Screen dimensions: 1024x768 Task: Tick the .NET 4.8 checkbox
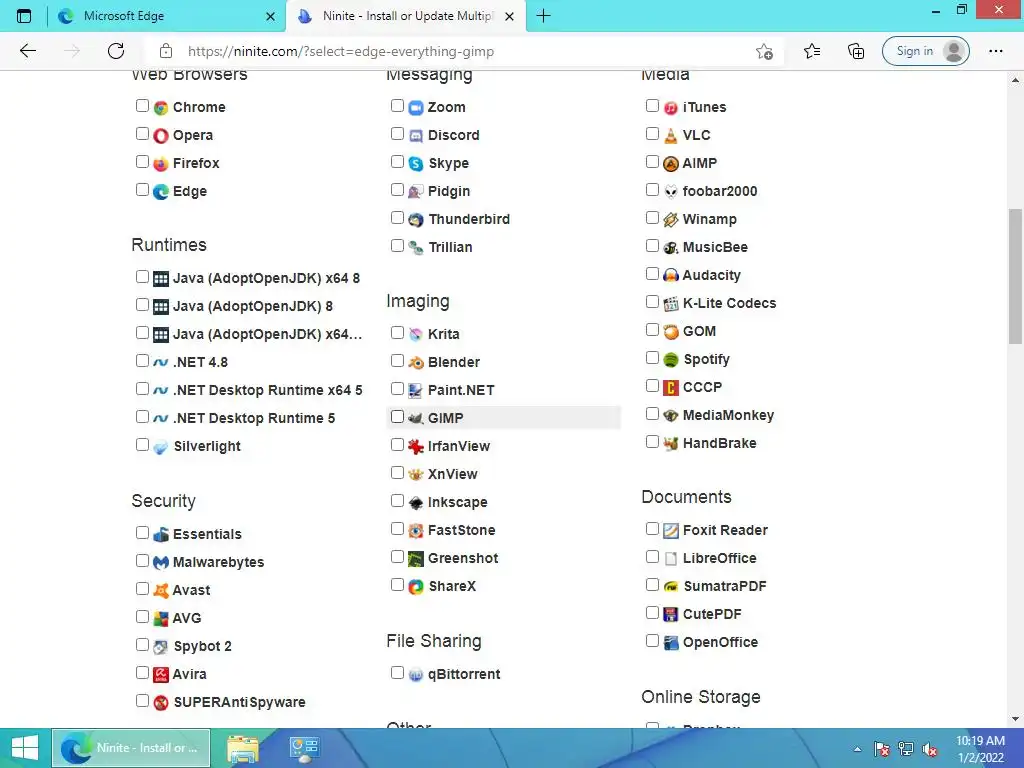142,360
